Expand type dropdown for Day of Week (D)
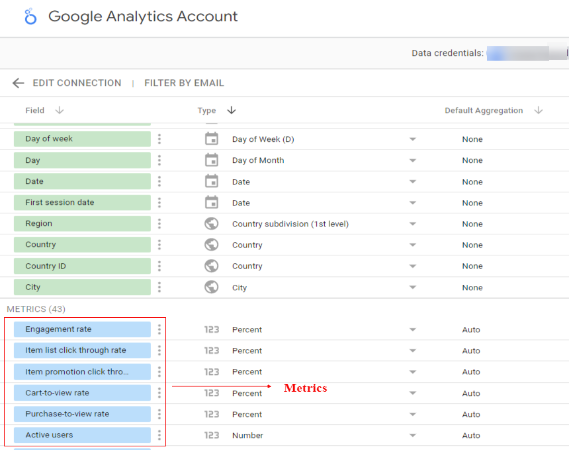The image size is (569, 450). 413,139
